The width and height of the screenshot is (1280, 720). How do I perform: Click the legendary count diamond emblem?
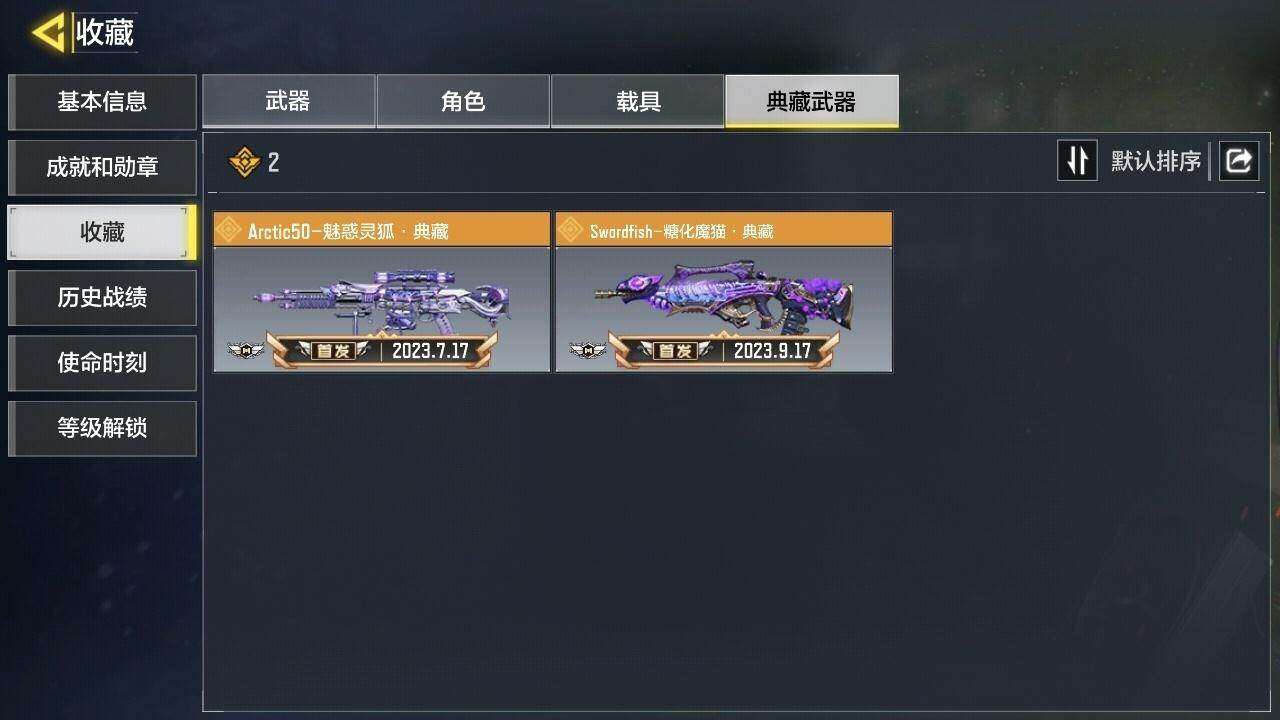244,162
